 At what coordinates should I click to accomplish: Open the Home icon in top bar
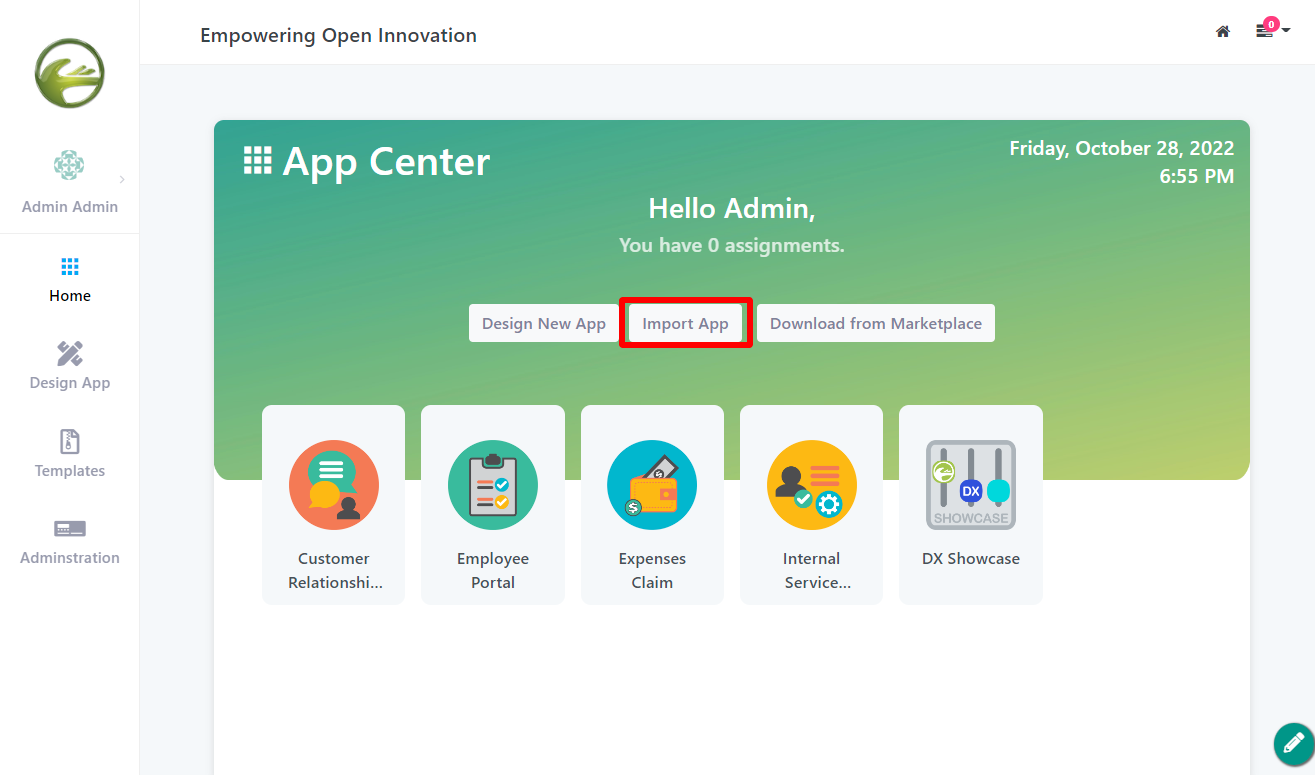pos(1222,32)
